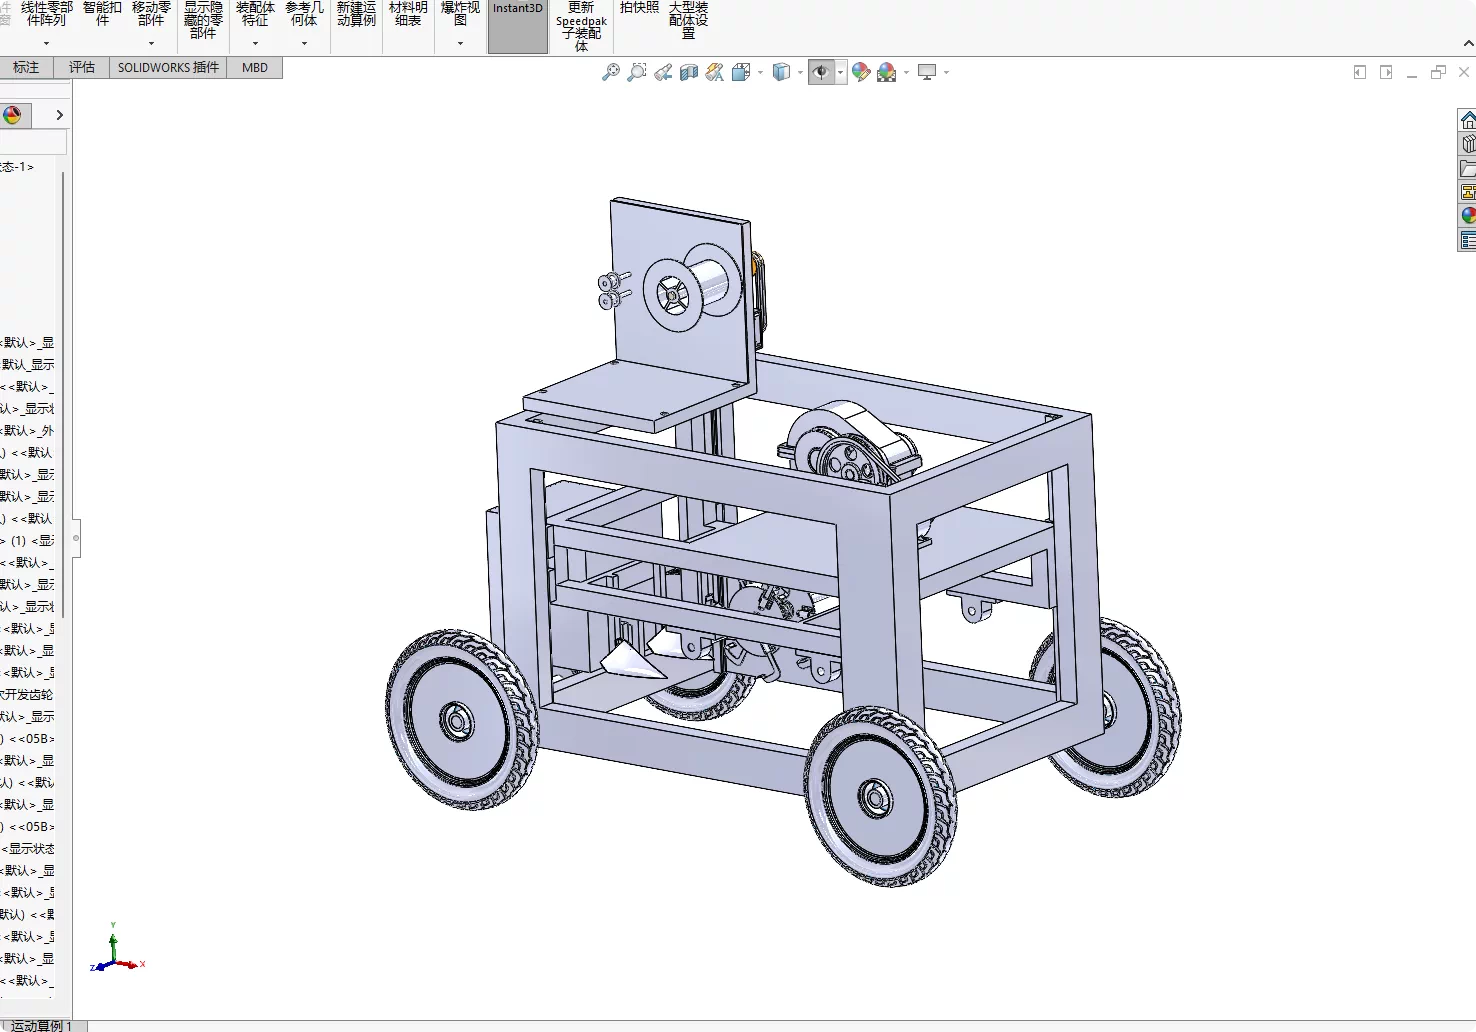Click the Edit Appearance icon
Screen dimensions: 1476x1032
(861, 72)
